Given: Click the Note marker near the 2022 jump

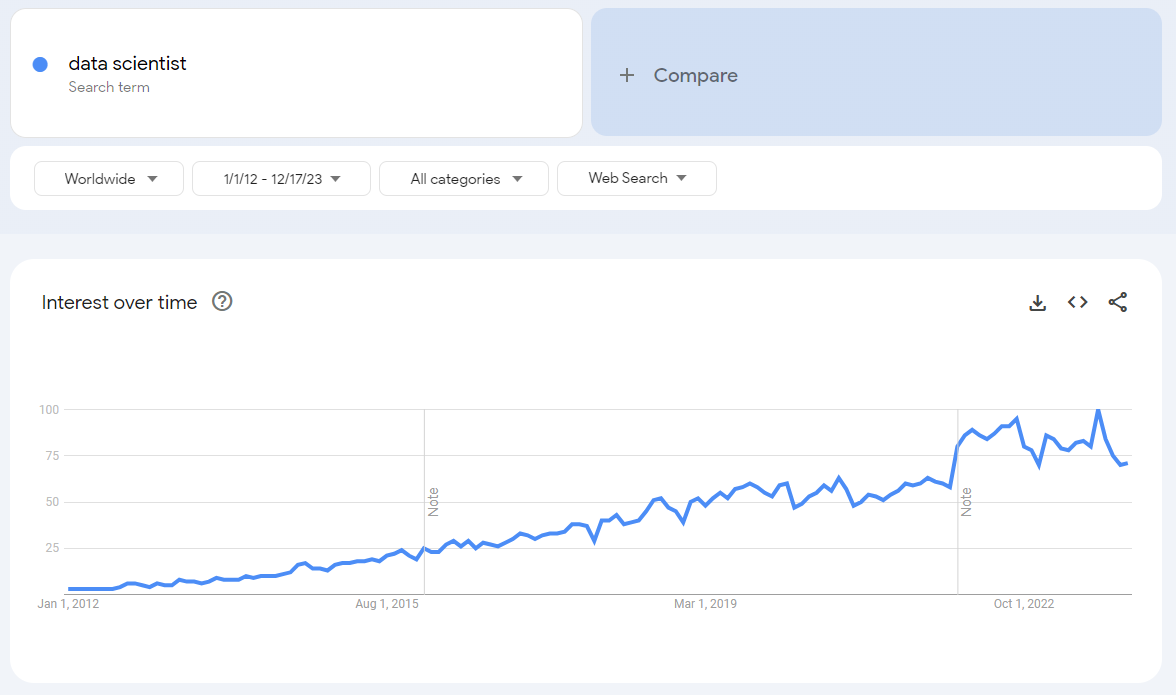Looking at the screenshot, I should pos(966,501).
